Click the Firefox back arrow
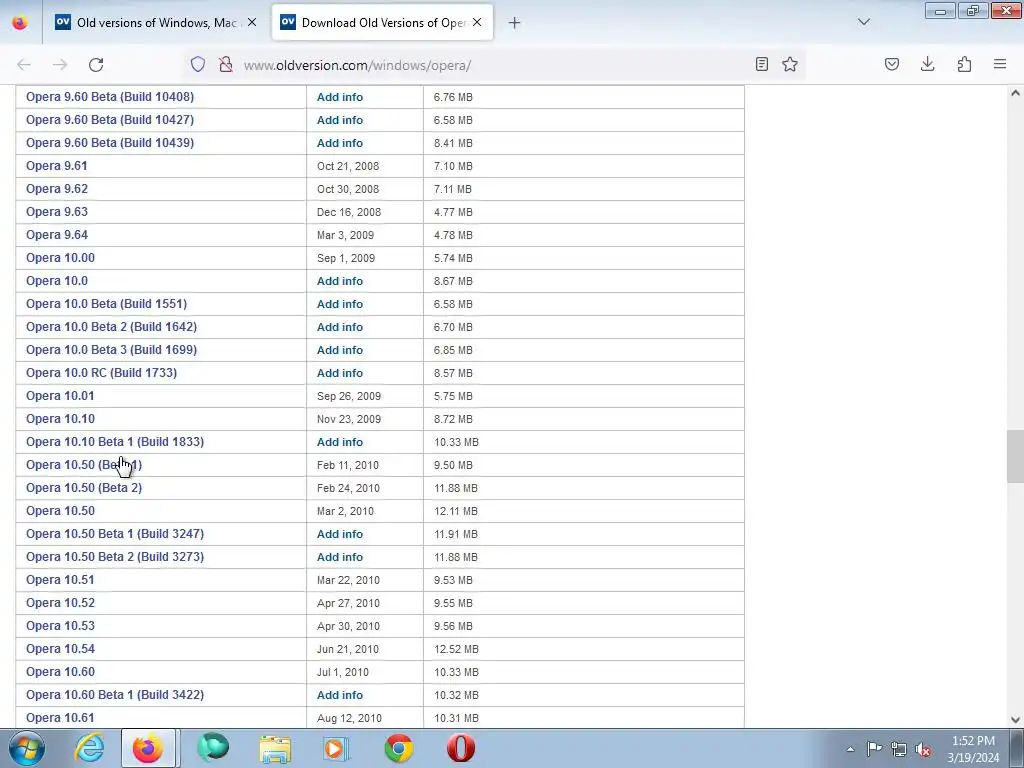 [24, 64]
